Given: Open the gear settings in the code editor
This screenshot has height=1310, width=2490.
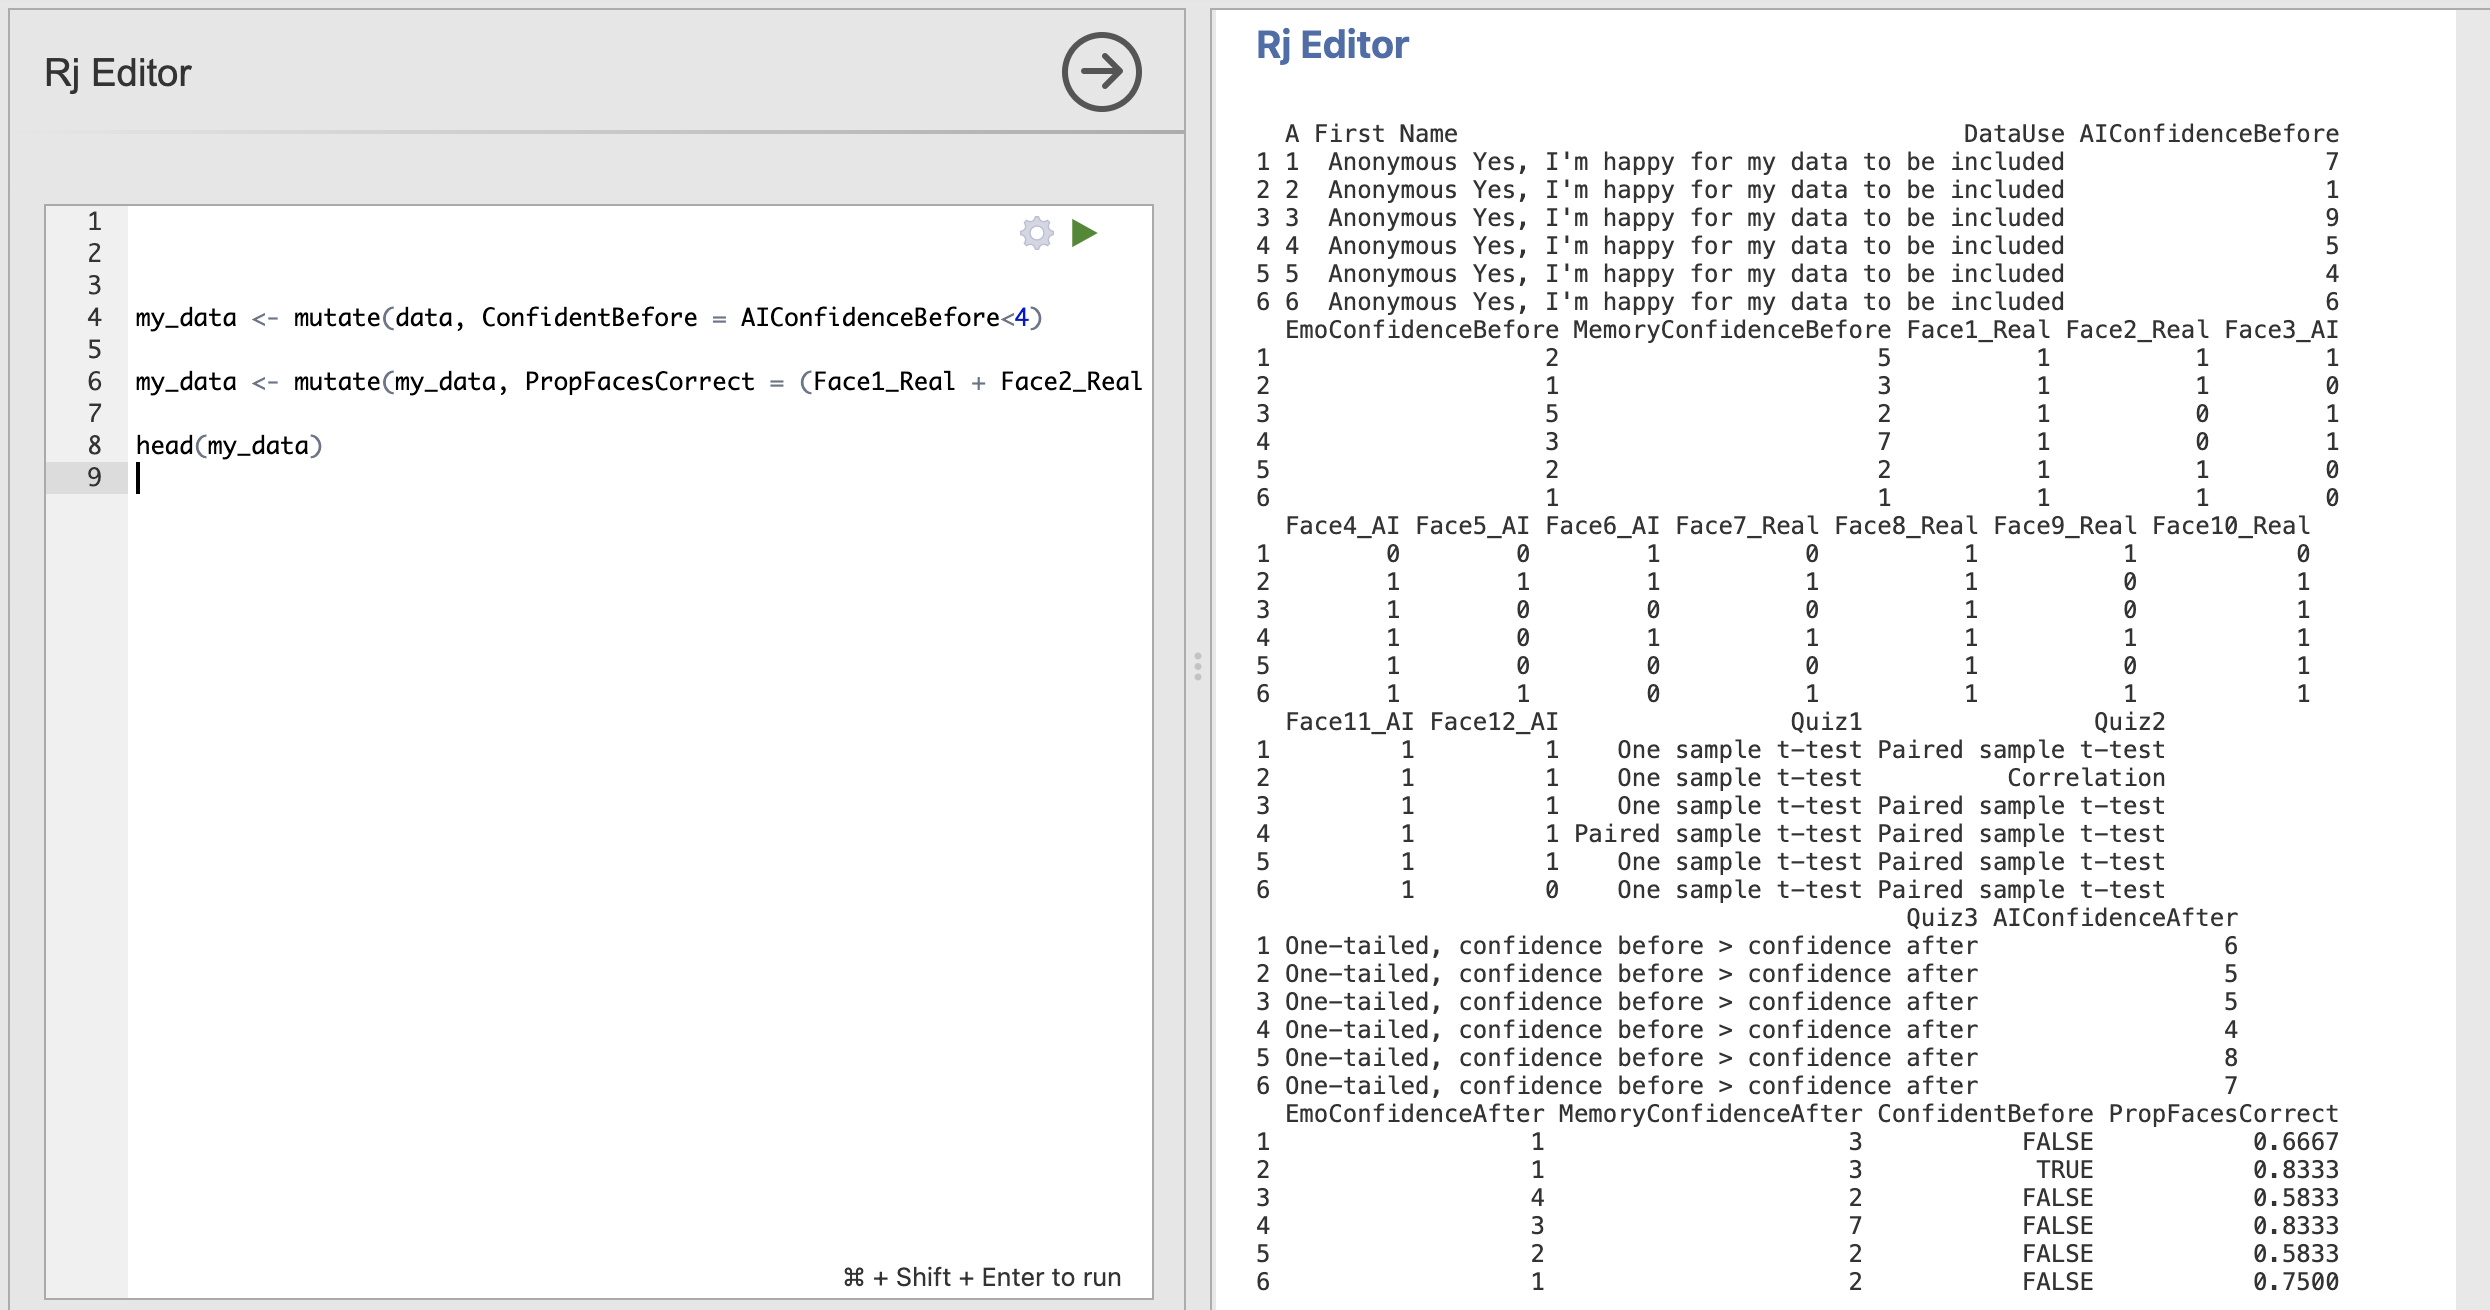Looking at the screenshot, I should [x=1037, y=233].
